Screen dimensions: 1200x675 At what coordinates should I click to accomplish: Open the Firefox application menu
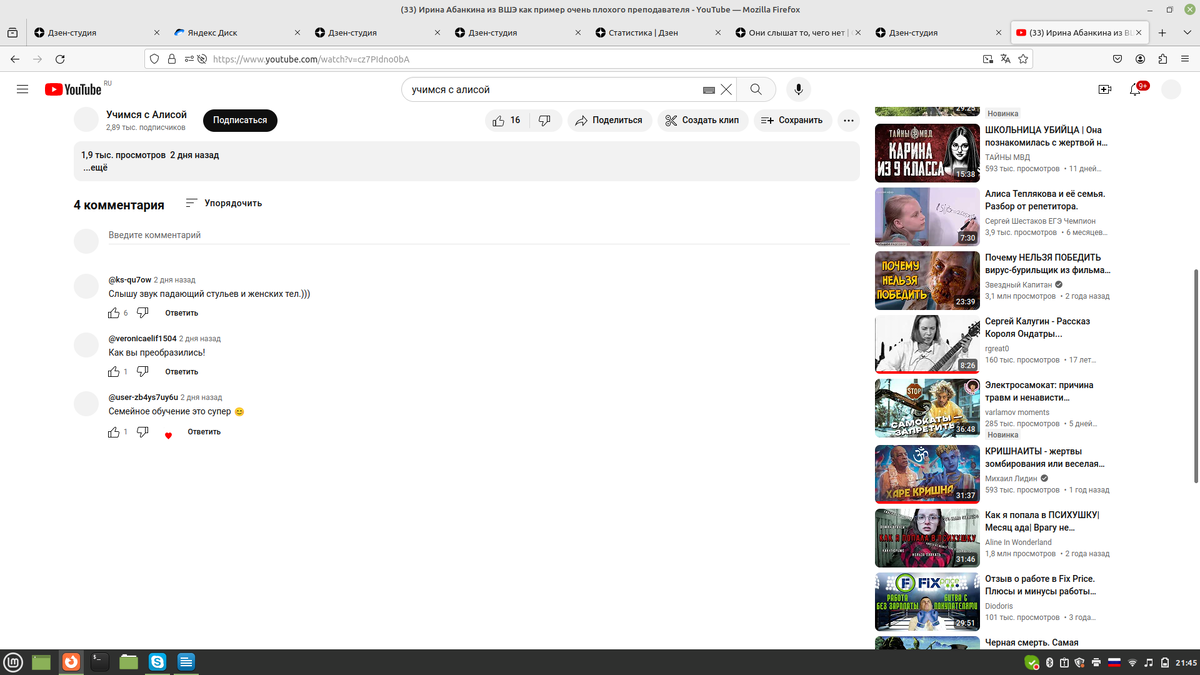pyautogui.click(x=1186, y=59)
